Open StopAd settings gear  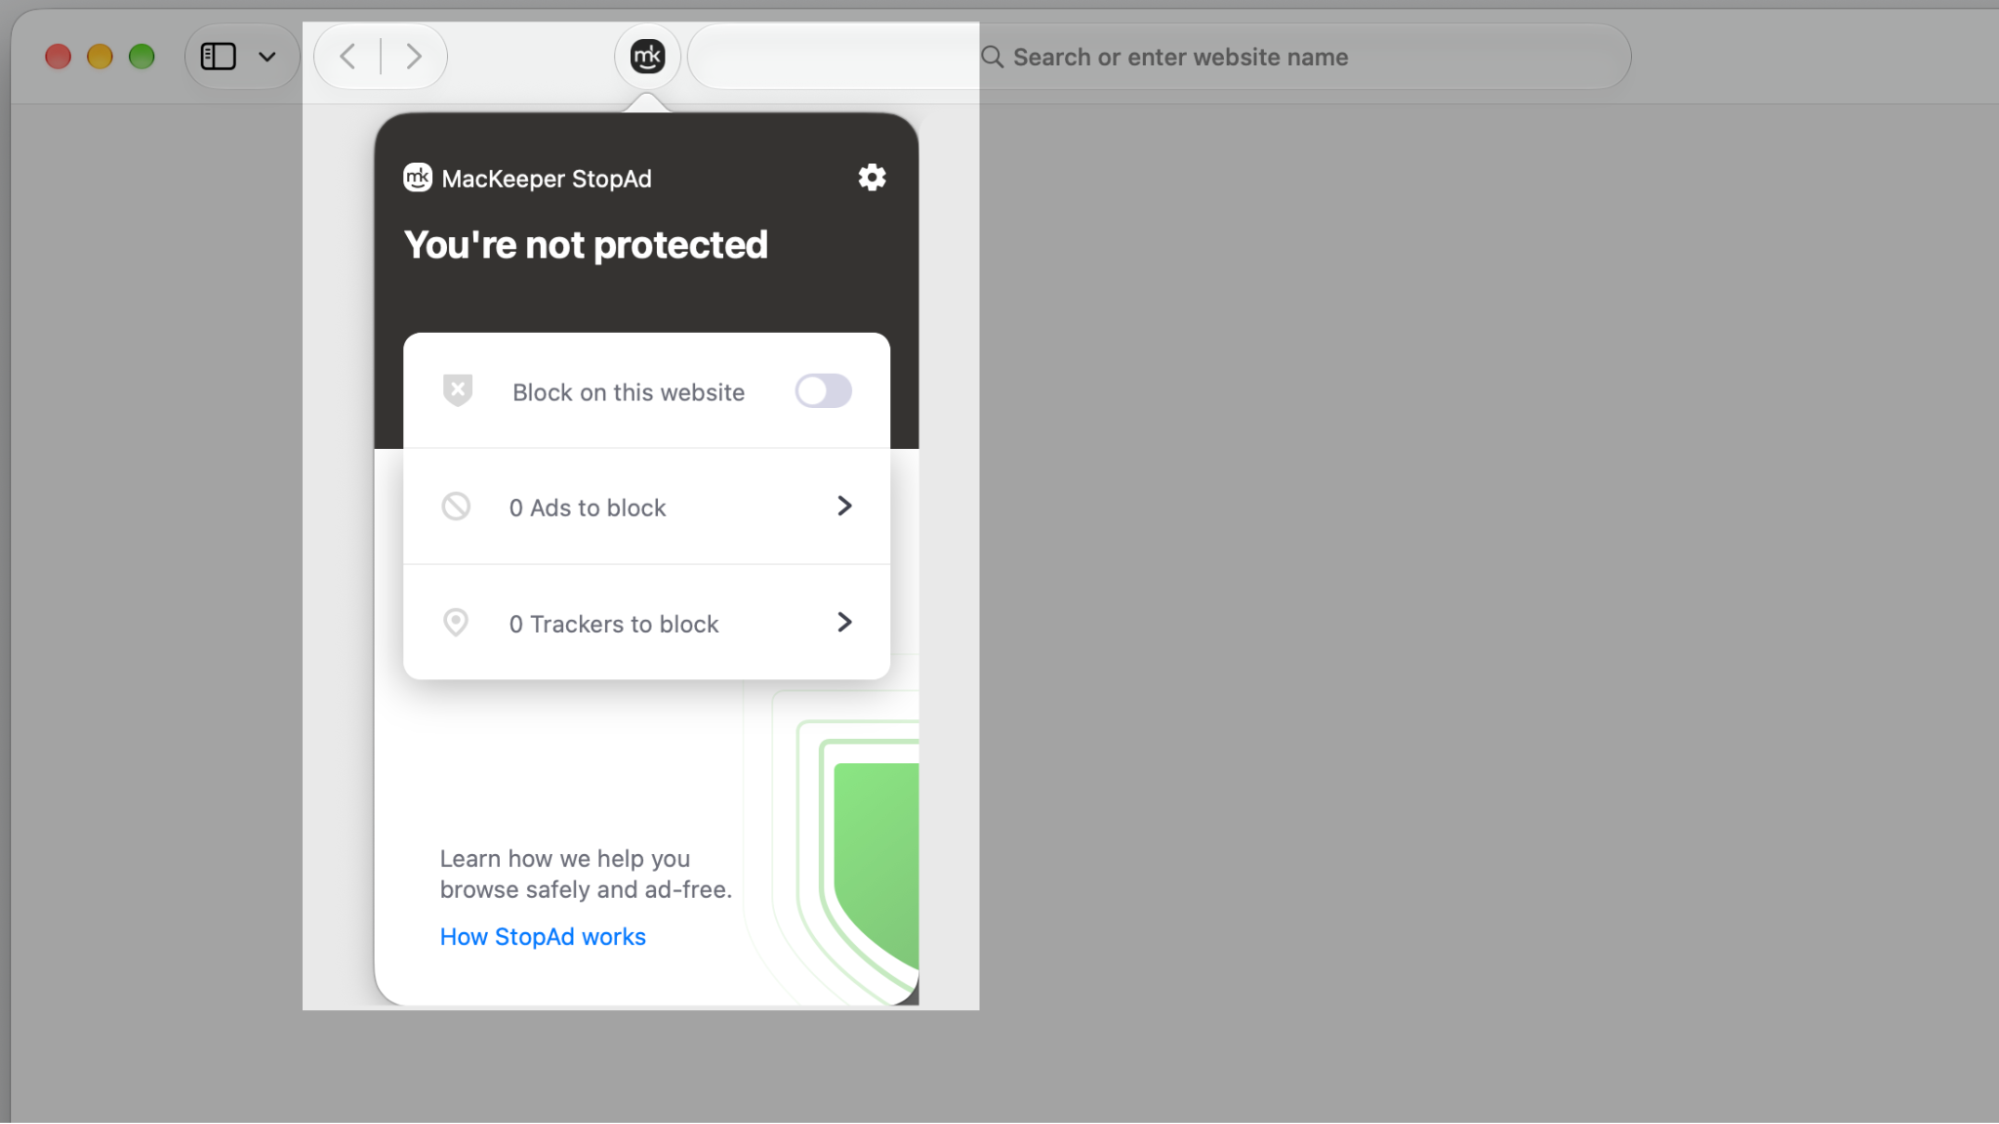[872, 178]
